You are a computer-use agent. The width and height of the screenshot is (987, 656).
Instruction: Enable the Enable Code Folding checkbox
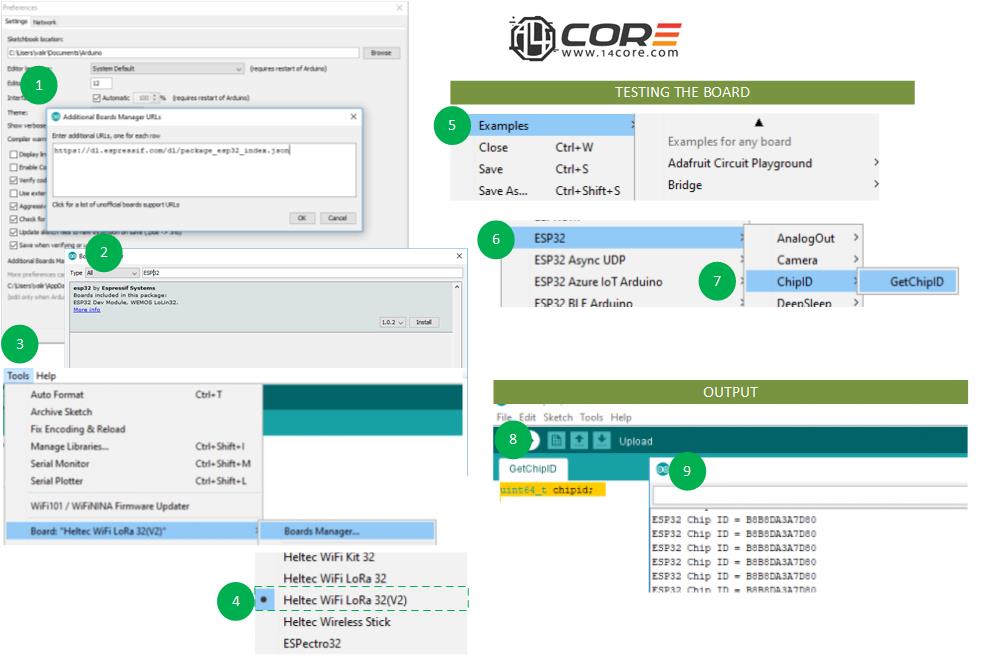[x=13, y=167]
